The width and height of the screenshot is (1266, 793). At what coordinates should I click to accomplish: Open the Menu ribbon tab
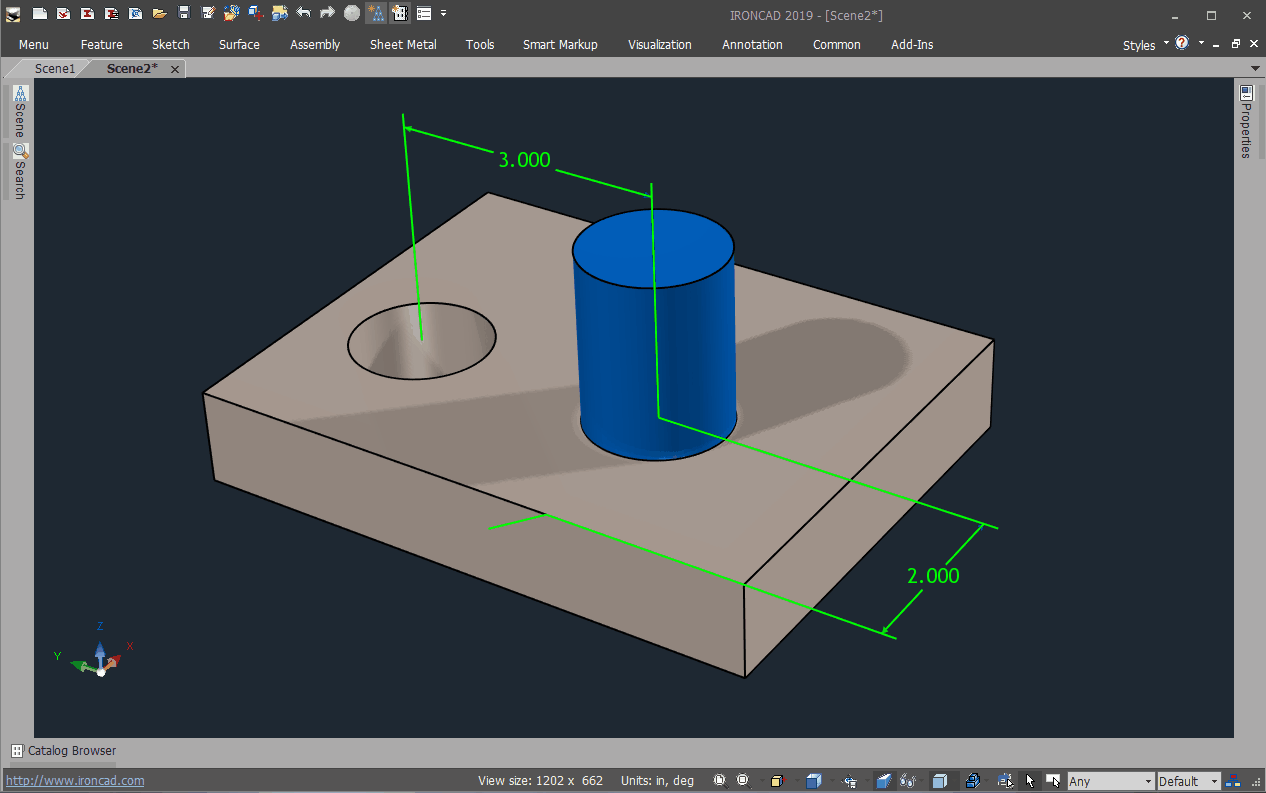(x=33, y=45)
